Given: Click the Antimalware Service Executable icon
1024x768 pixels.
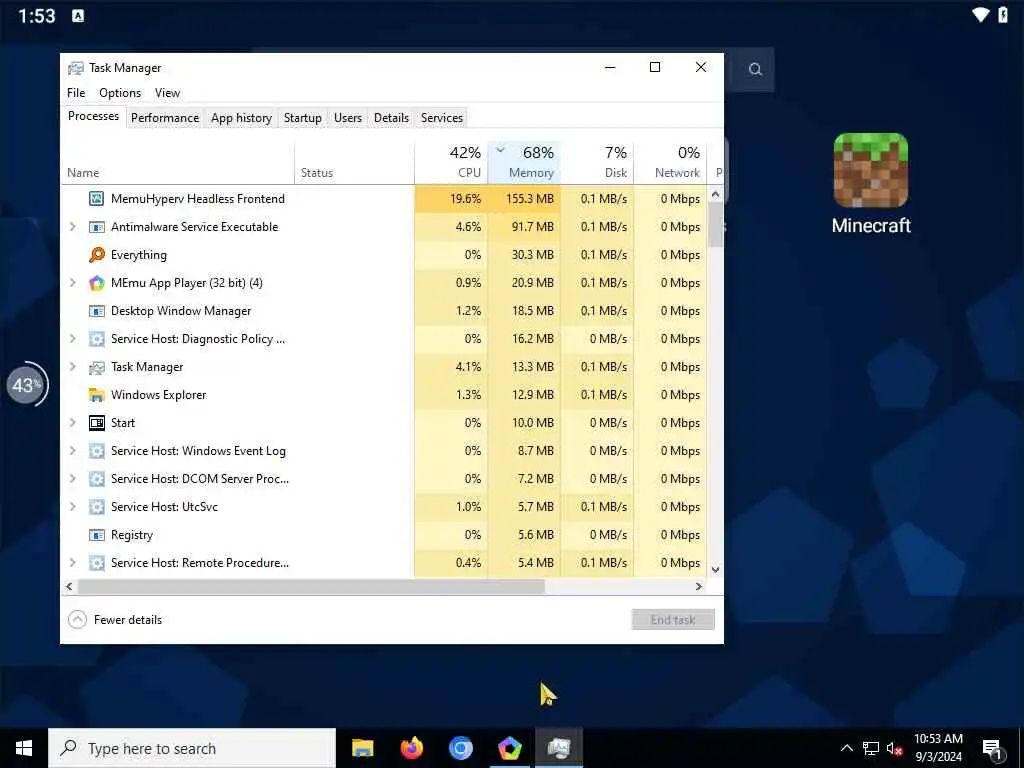Looking at the screenshot, I should click(97, 227).
